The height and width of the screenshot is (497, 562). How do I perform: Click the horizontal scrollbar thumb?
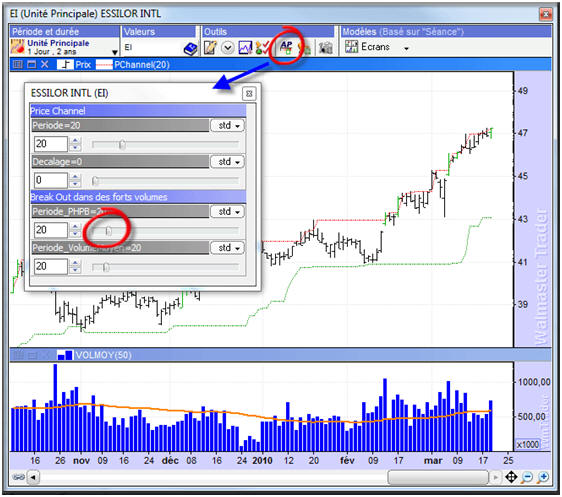point(438,477)
